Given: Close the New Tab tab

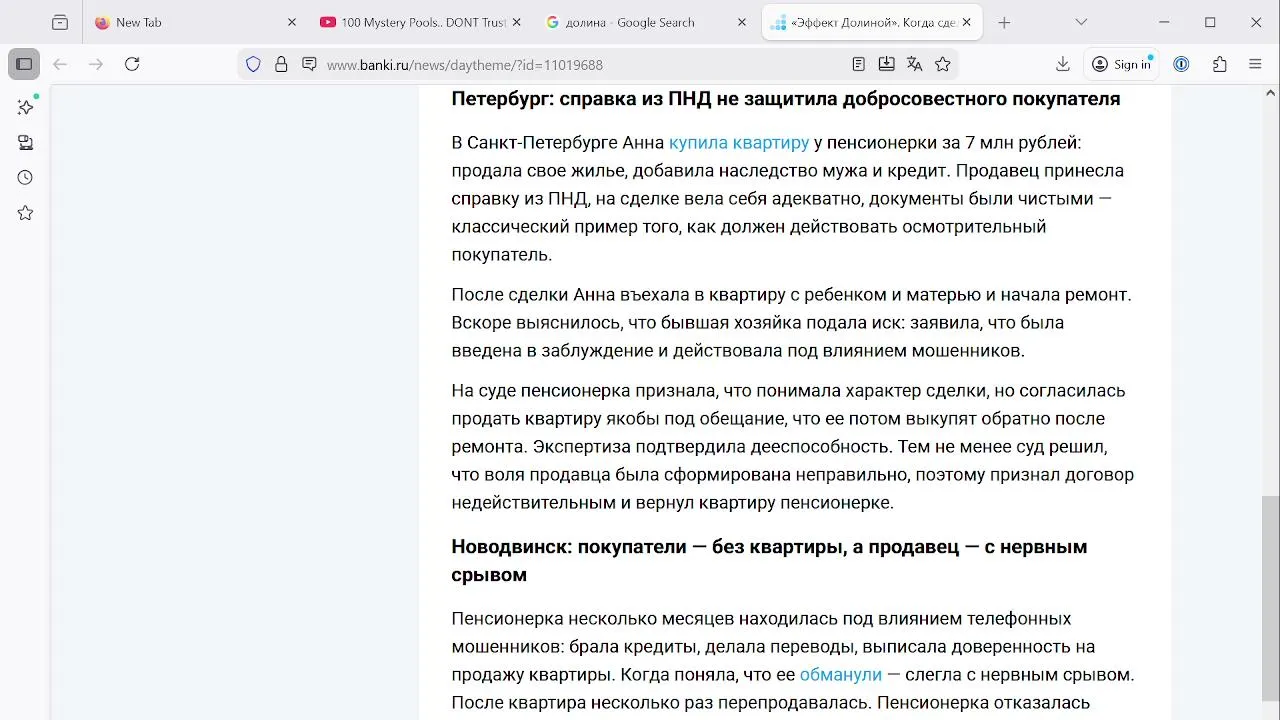Looking at the screenshot, I should 292,22.
